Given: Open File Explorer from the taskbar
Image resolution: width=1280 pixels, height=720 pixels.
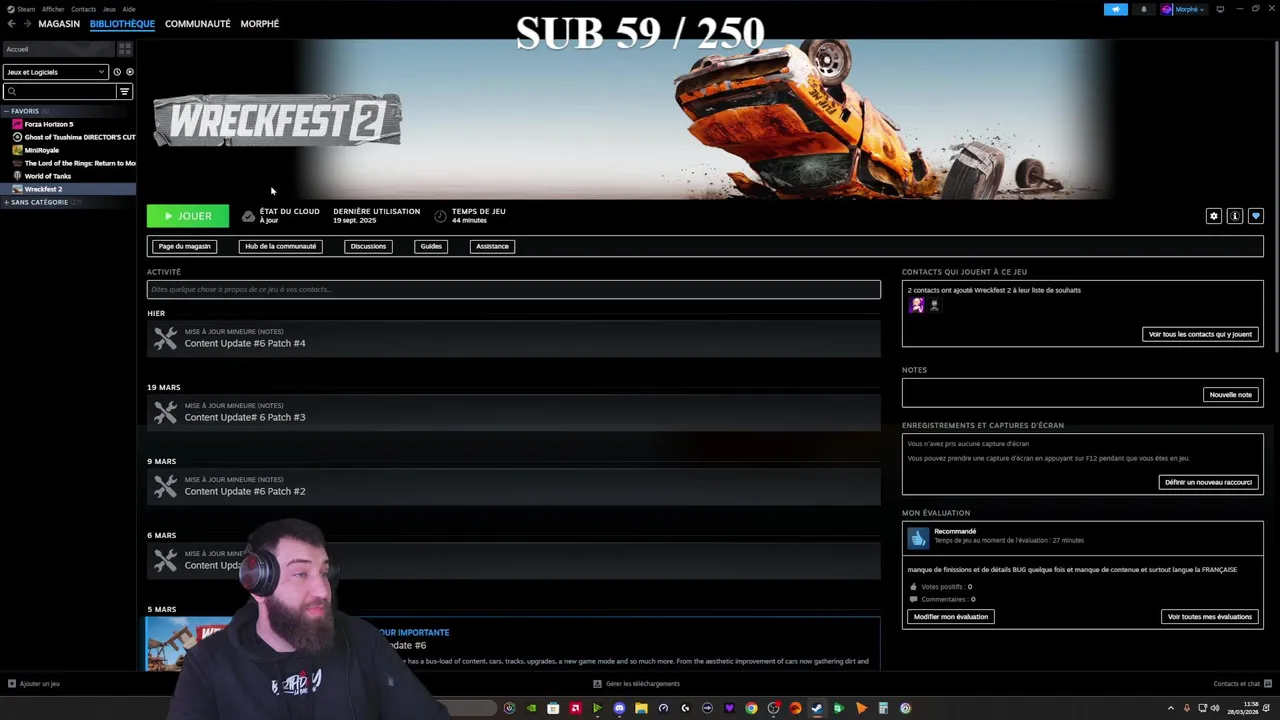Looking at the screenshot, I should pos(641,709).
